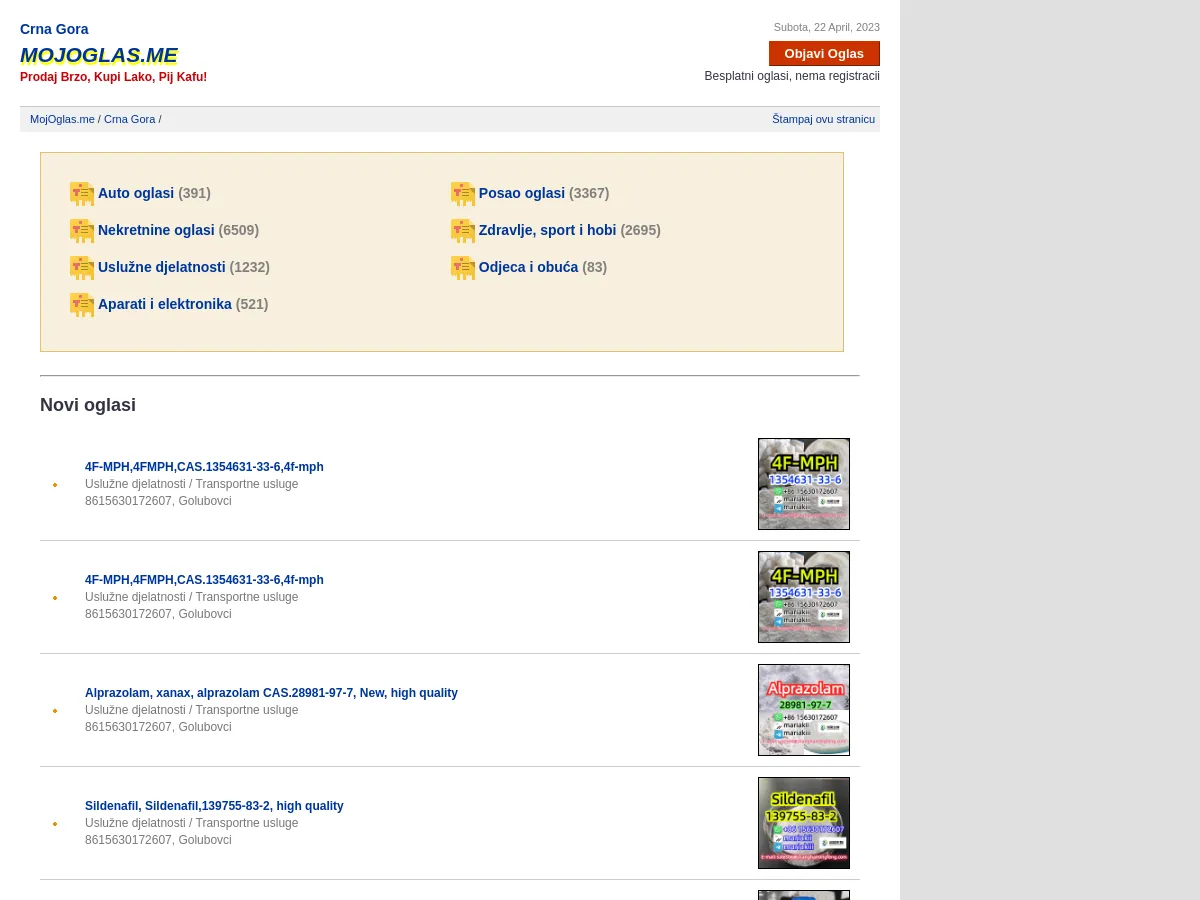Click the icon beside Auto oglasi
1200x900 pixels.
click(82, 193)
